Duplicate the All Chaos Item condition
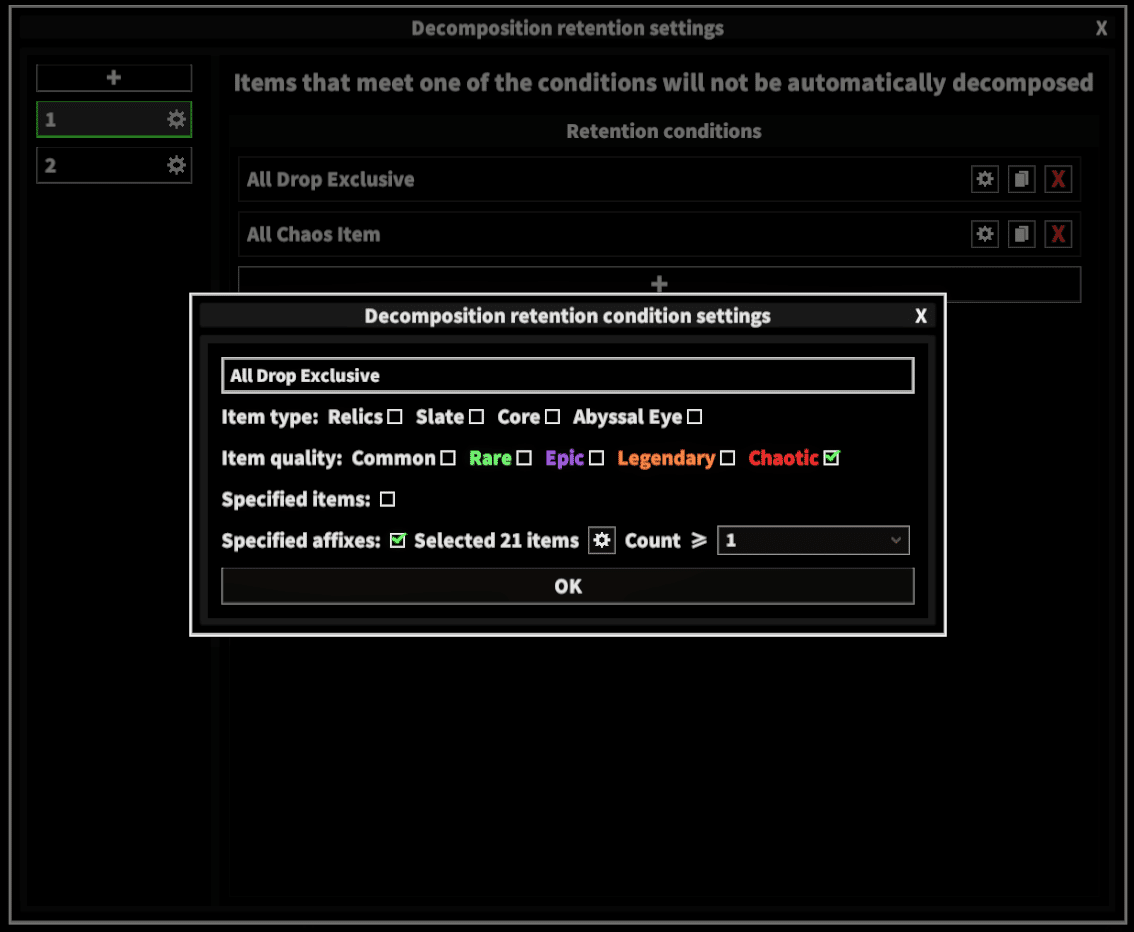 tap(1021, 234)
